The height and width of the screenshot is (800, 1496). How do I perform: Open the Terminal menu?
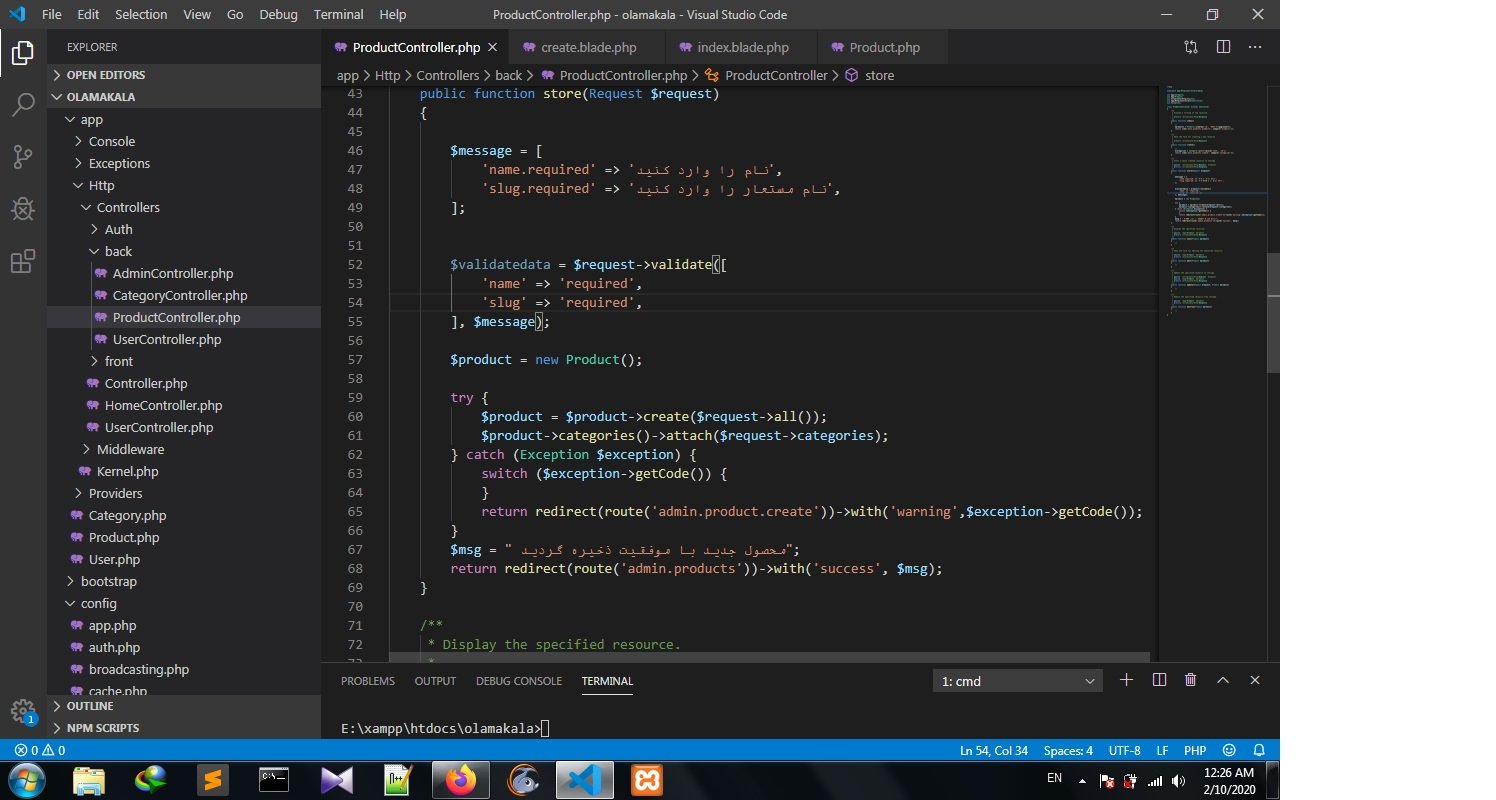338,15
